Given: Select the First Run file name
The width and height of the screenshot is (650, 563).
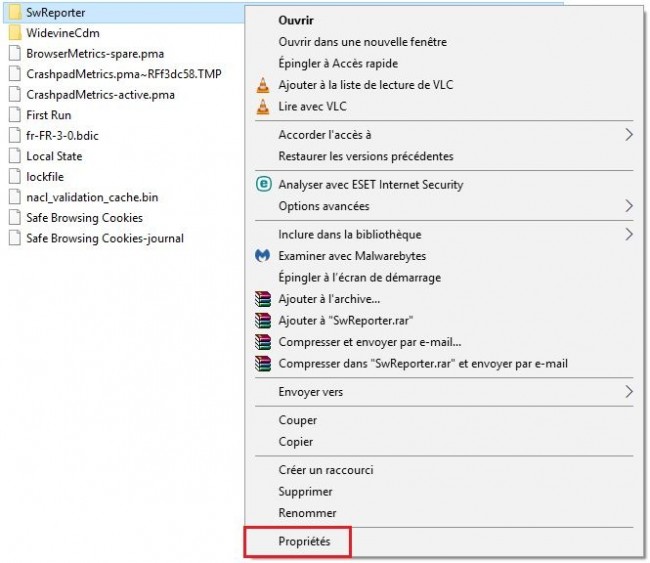Looking at the screenshot, I should 49,115.
